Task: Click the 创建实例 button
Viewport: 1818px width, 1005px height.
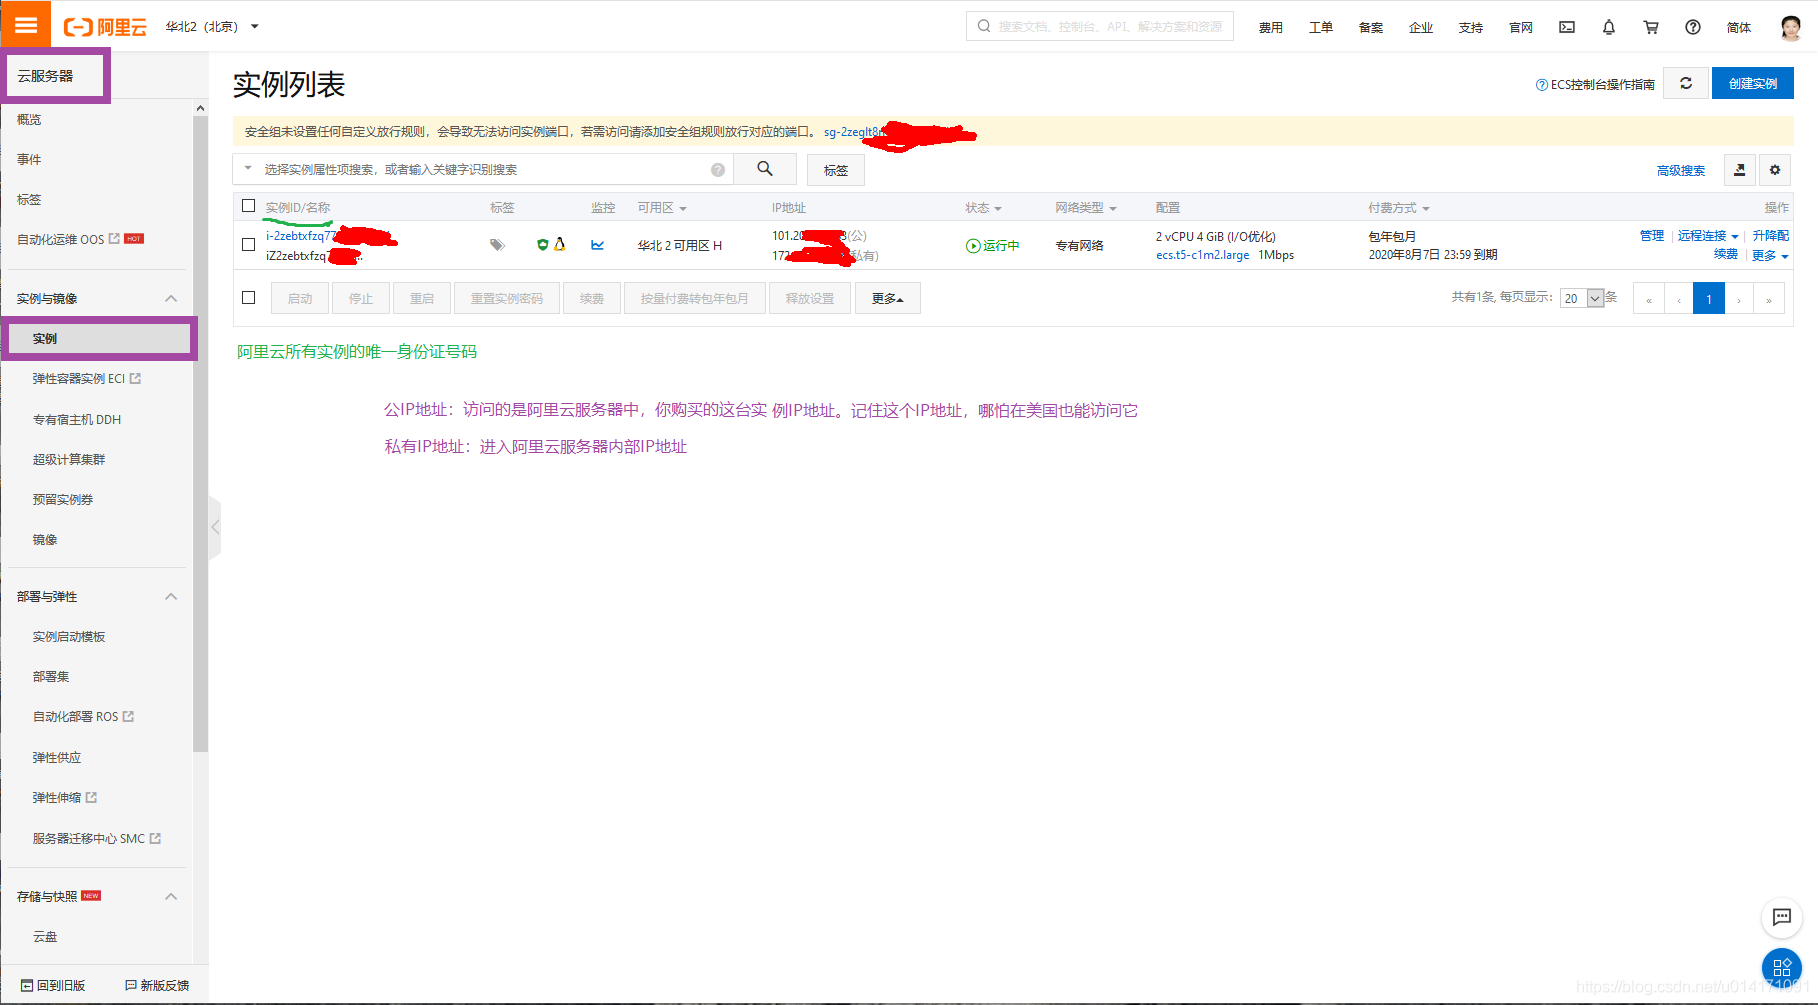Action: tap(1752, 83)
